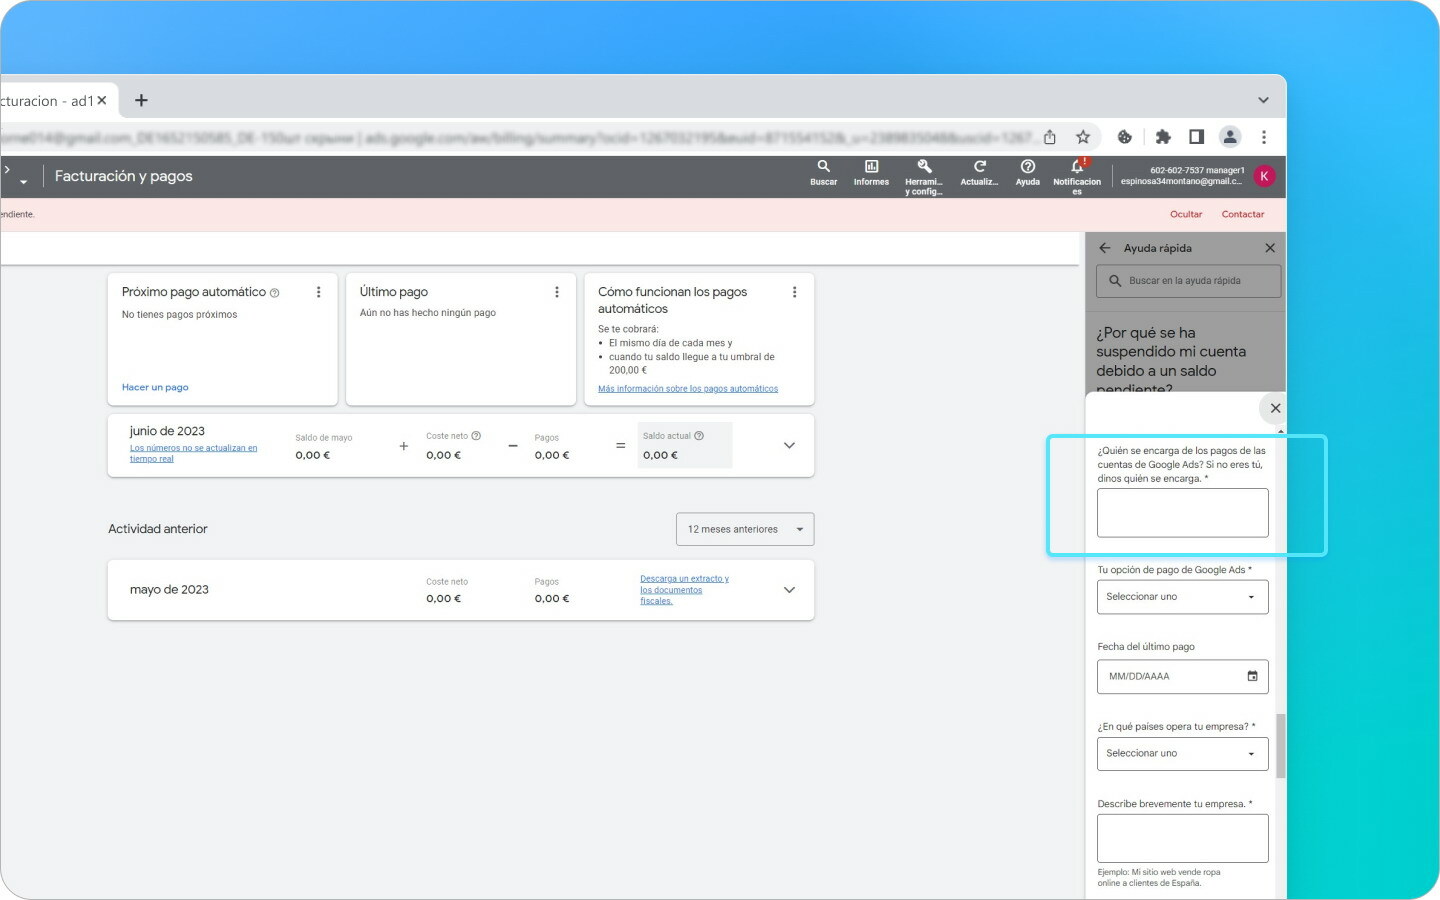The height and width of the screenshot is (900, 1440).
Task: Click the Saldo actual 0,00 € value
Action: [x=660, y=455]
